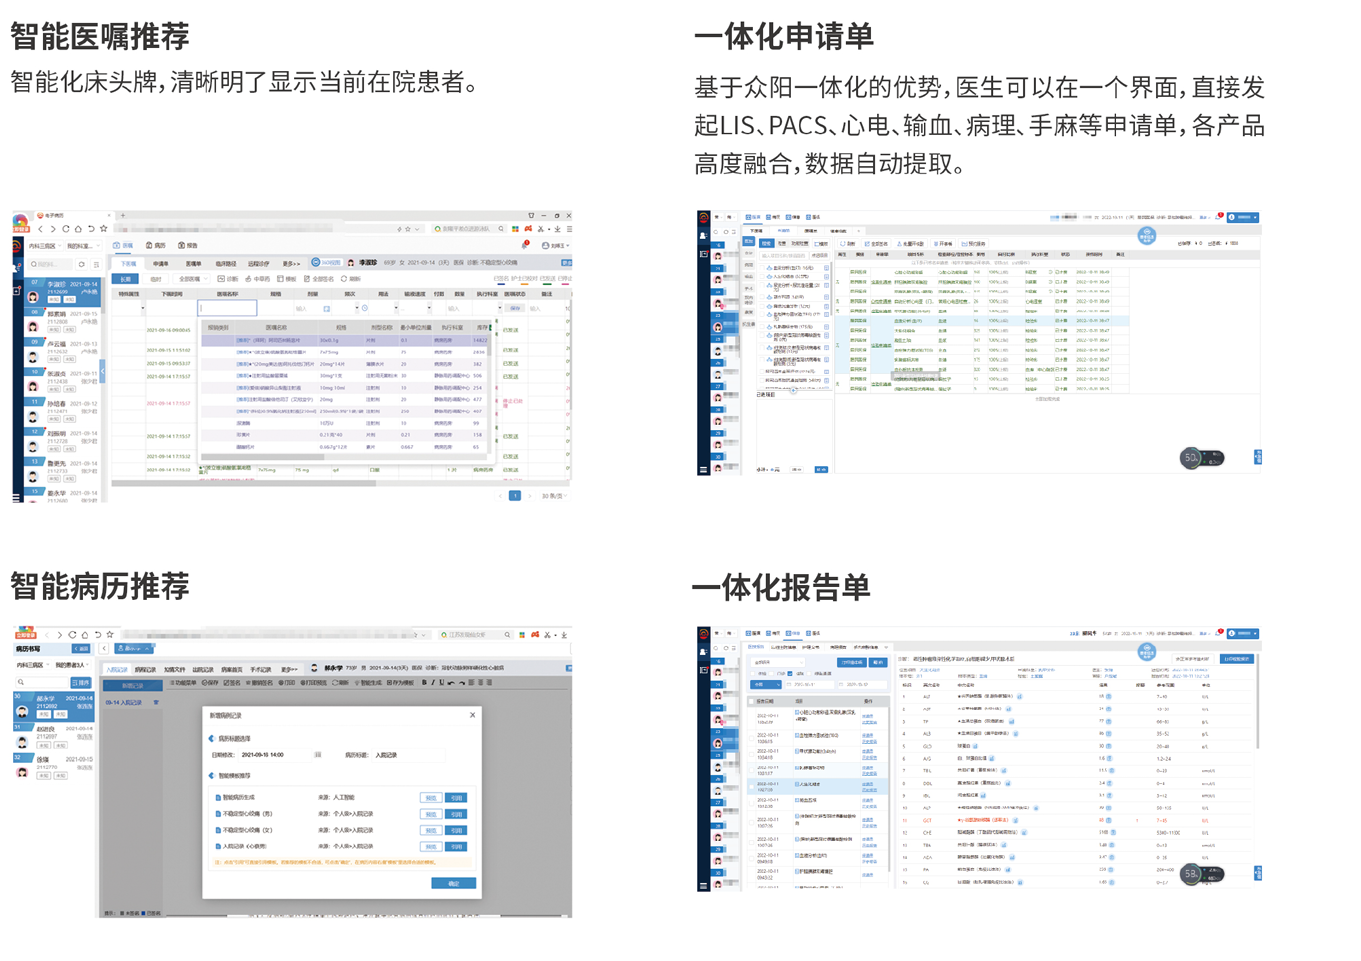Switch to the 申请单 tab in orders view
This screenshot has height=961, width=1361.
point(160,264)
